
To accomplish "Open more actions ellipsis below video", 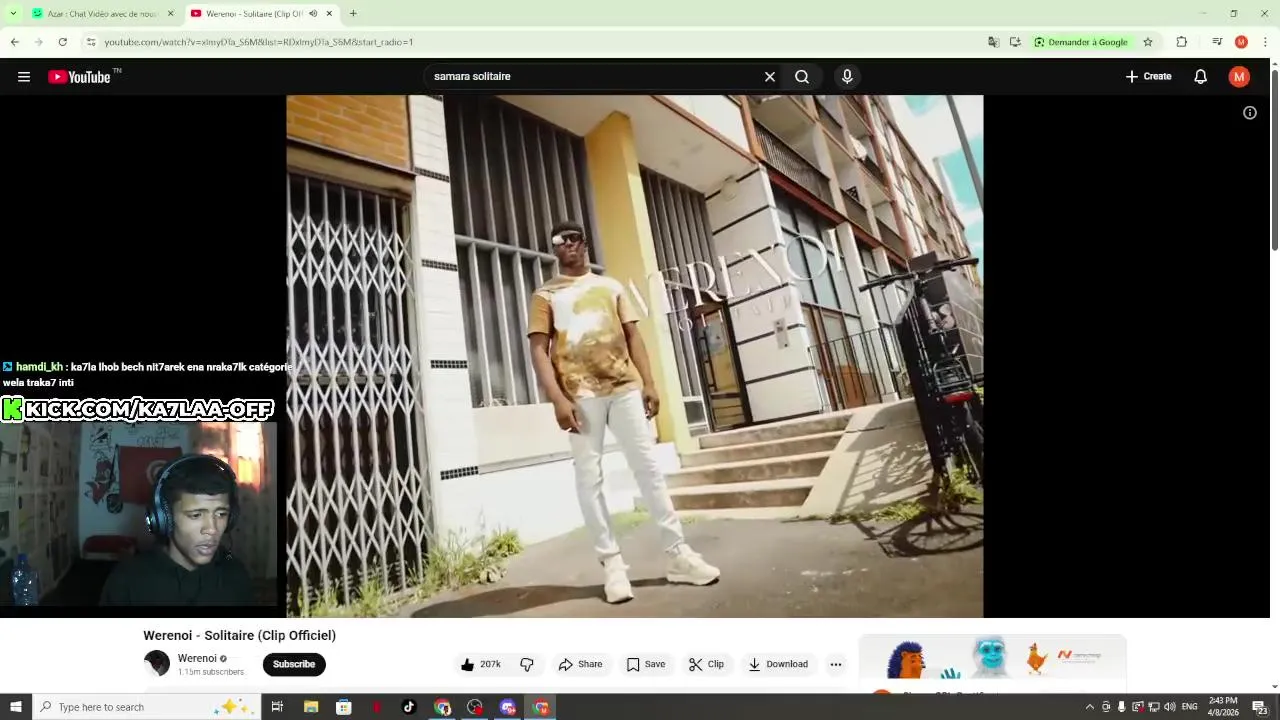I will (x=836, y=664).
